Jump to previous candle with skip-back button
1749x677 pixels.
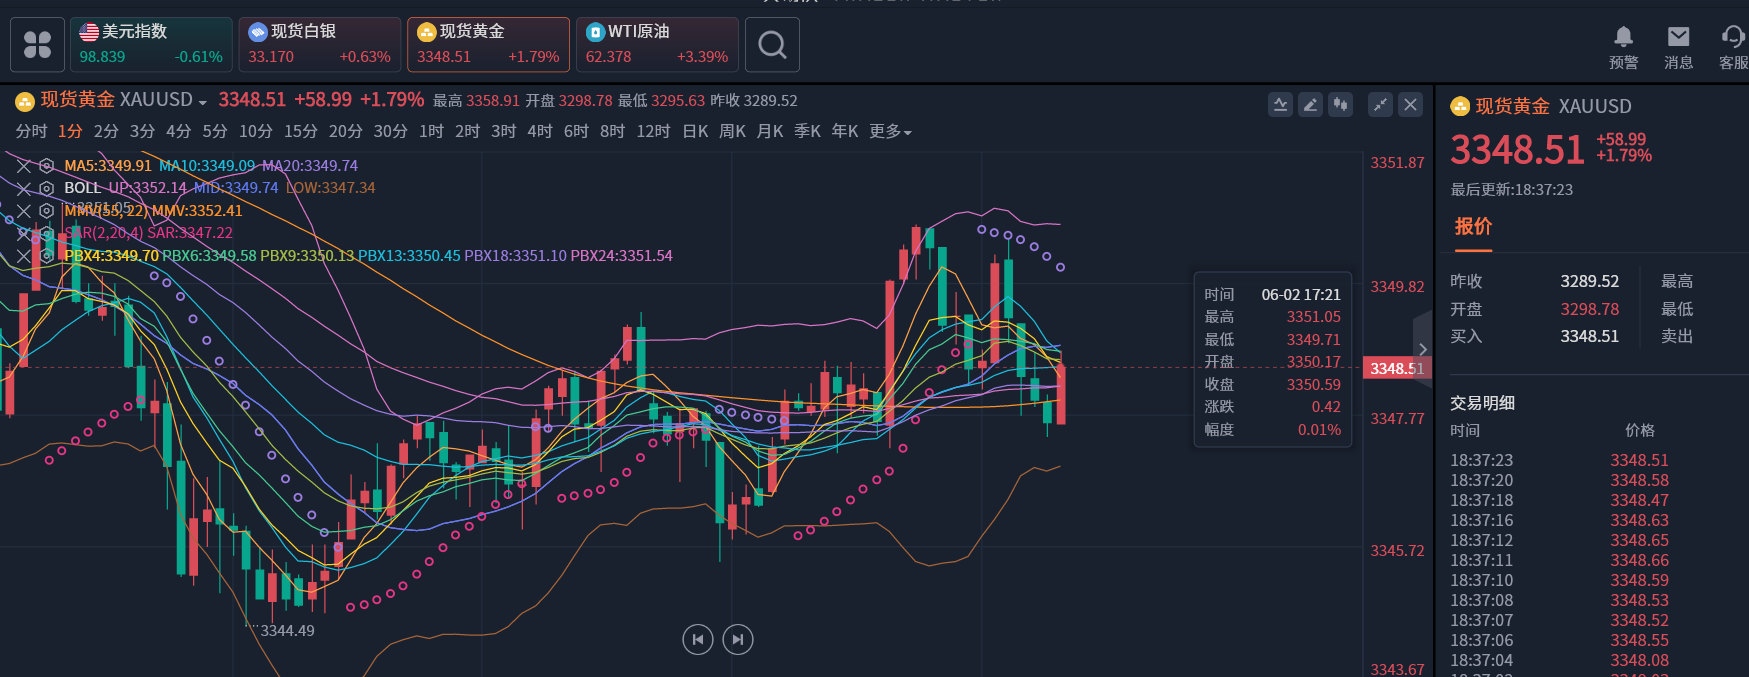698,639
